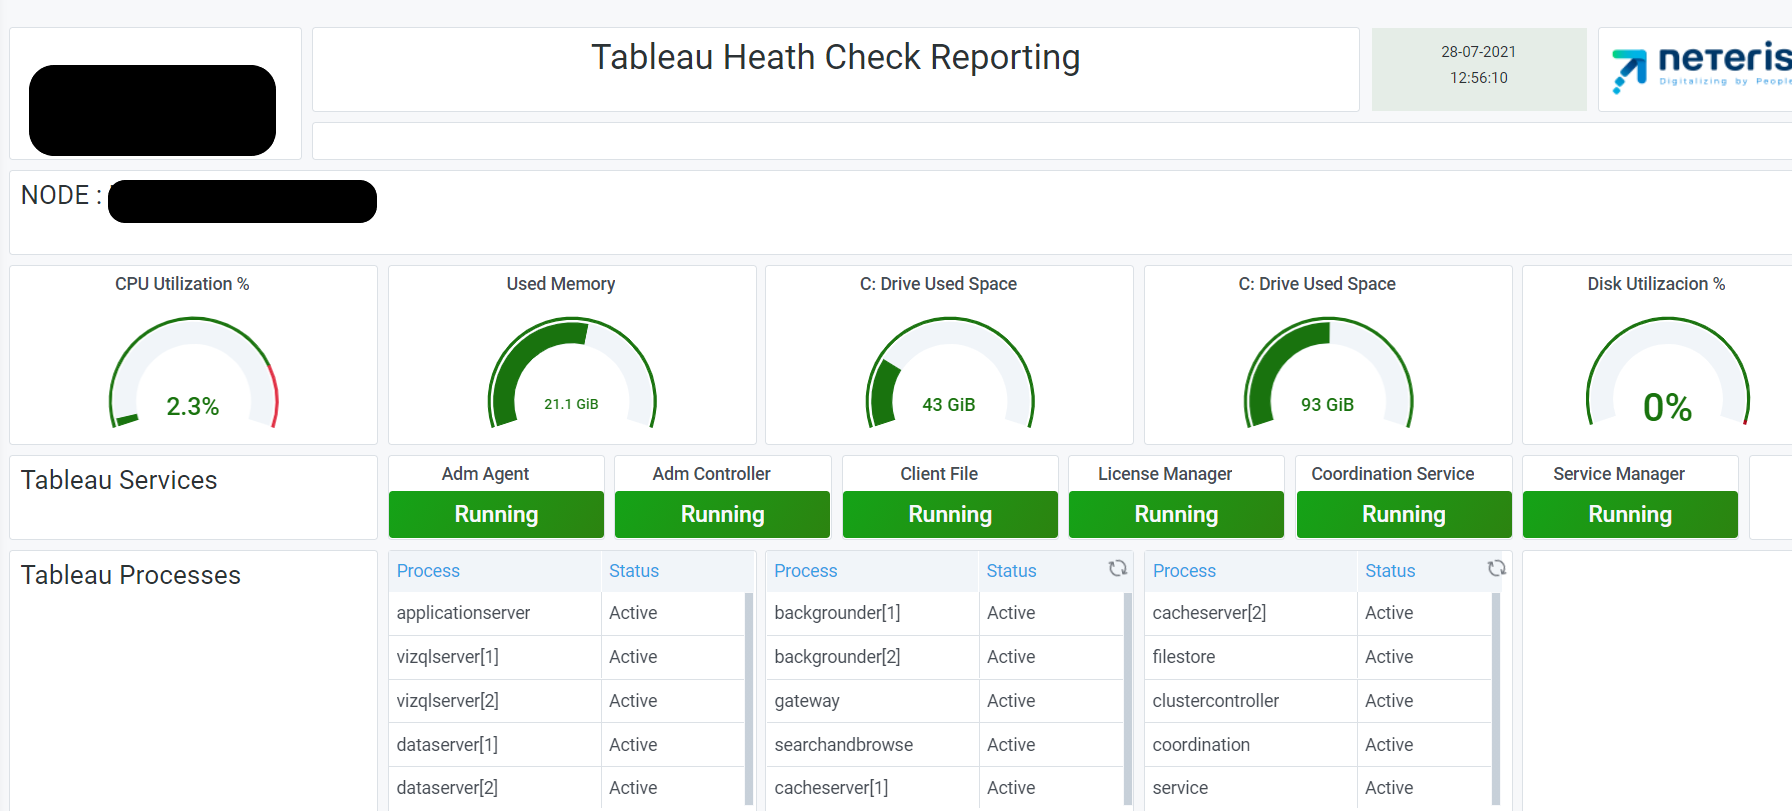Select the coordination process row

1318,745
